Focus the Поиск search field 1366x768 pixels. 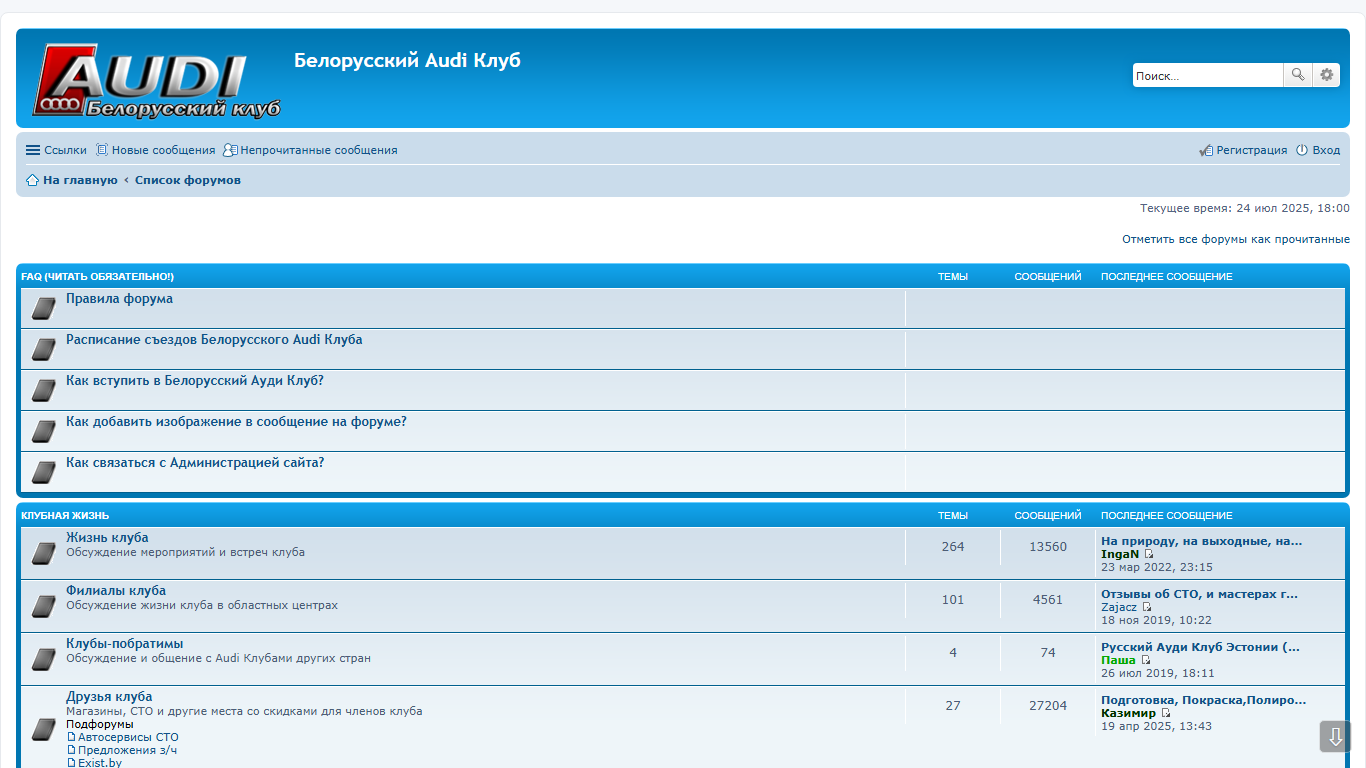[1208, 75]
